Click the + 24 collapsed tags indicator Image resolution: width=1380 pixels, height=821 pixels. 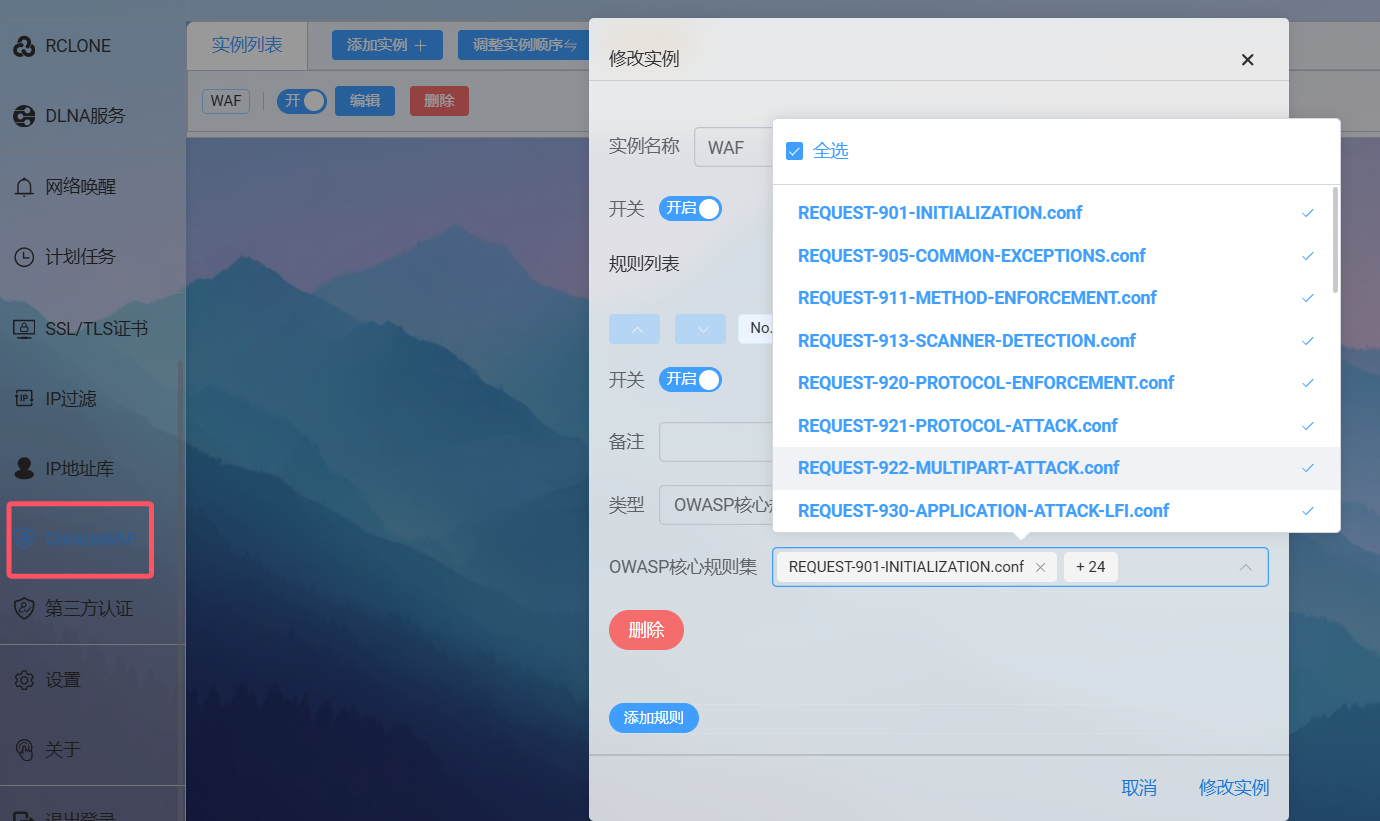(x=1091, y=567)
